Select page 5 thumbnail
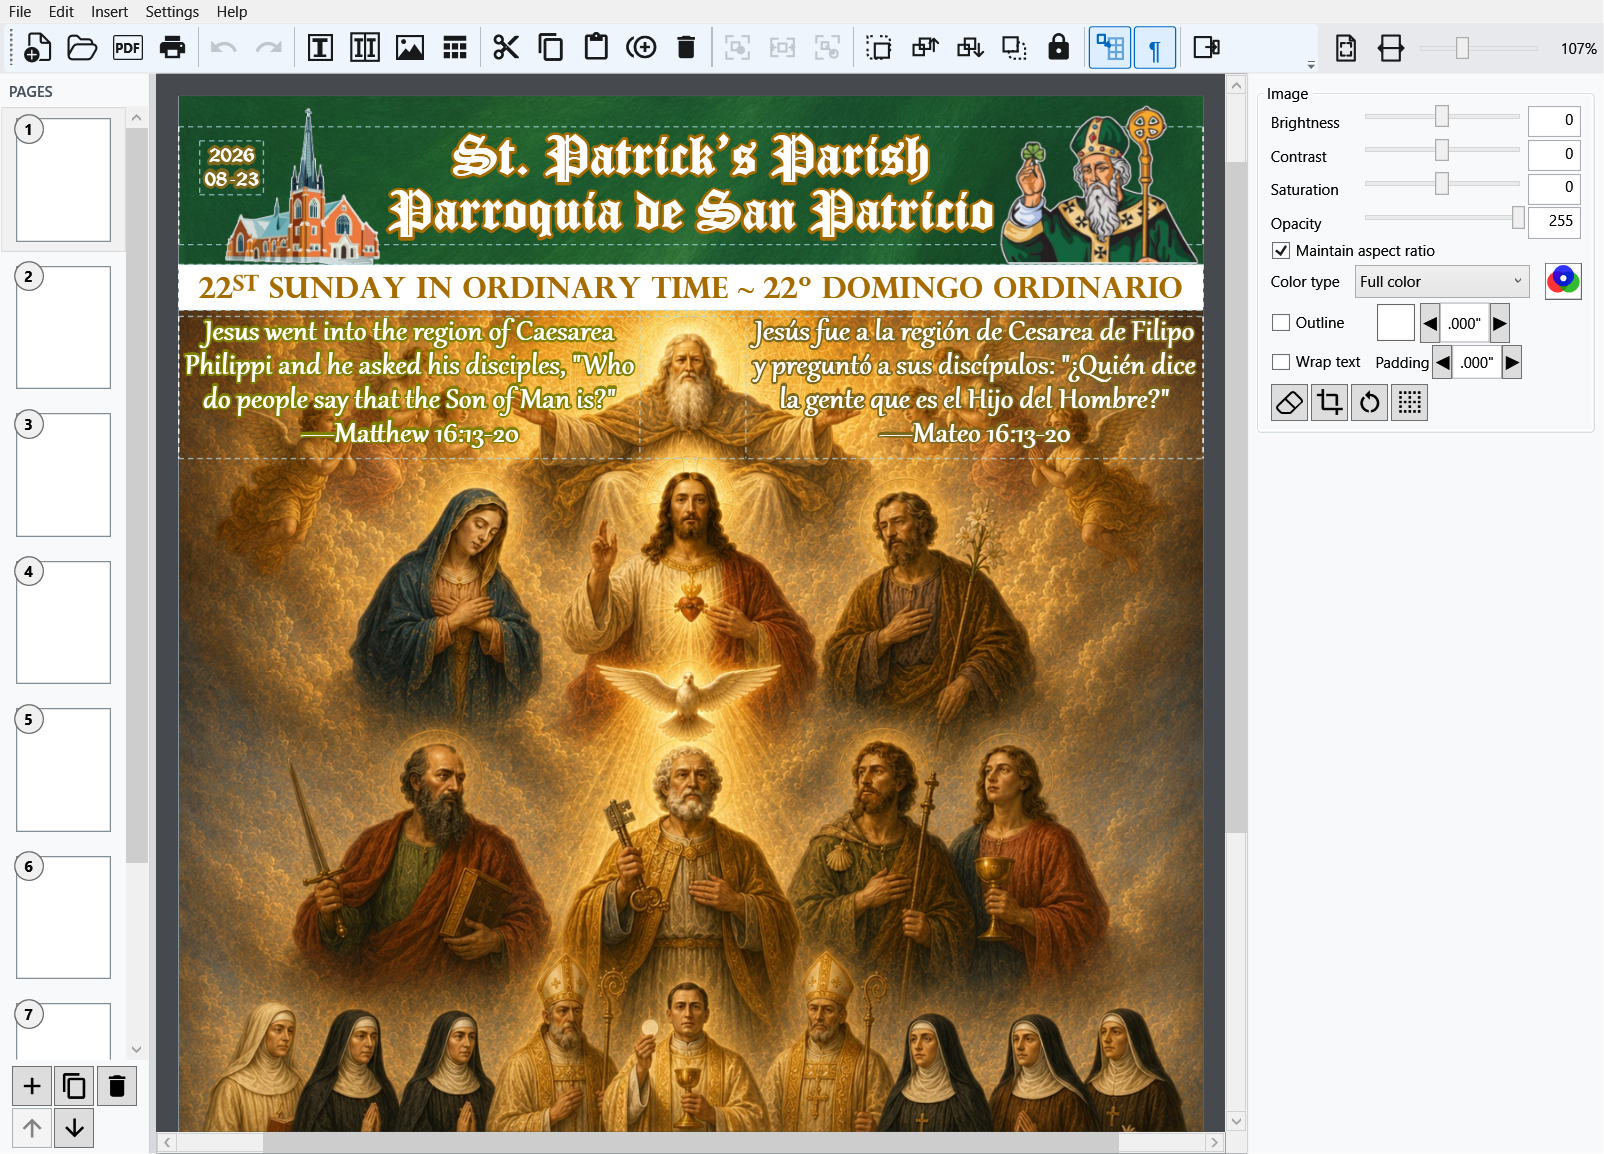This screenshot has width=1604, height=1154. pos(63,770)
